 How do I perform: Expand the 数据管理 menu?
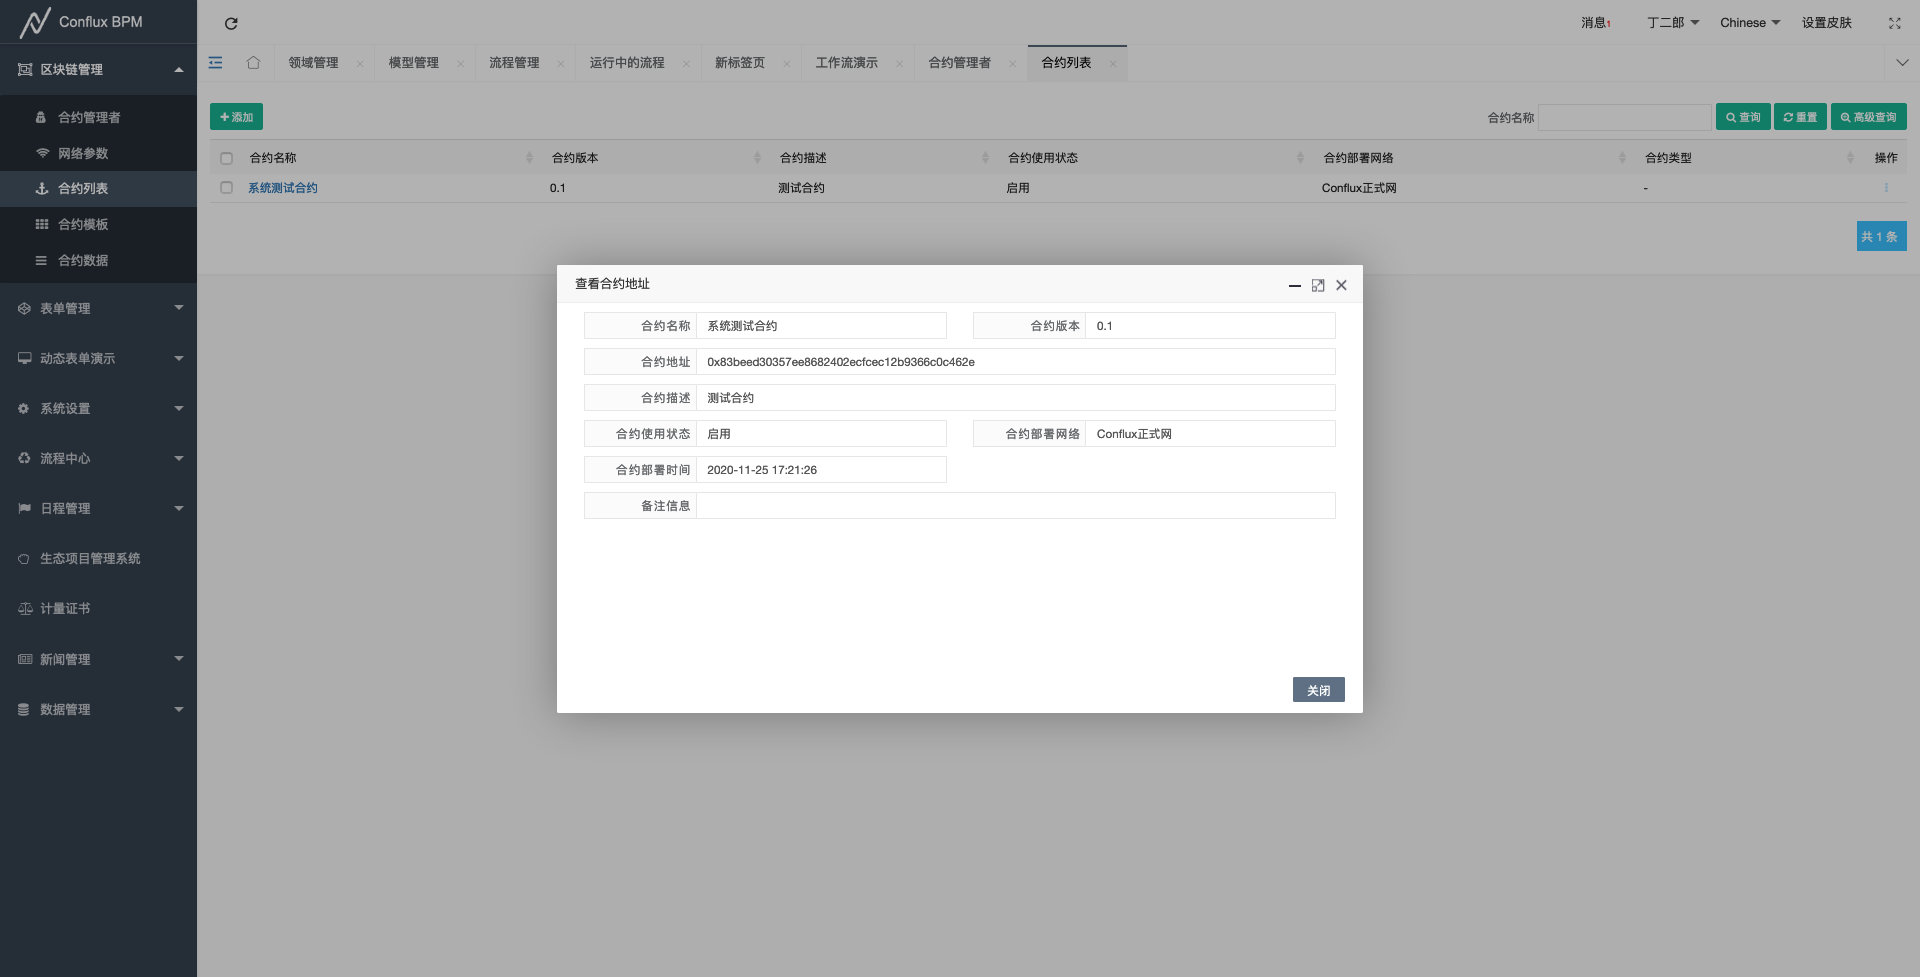[98, 709]
